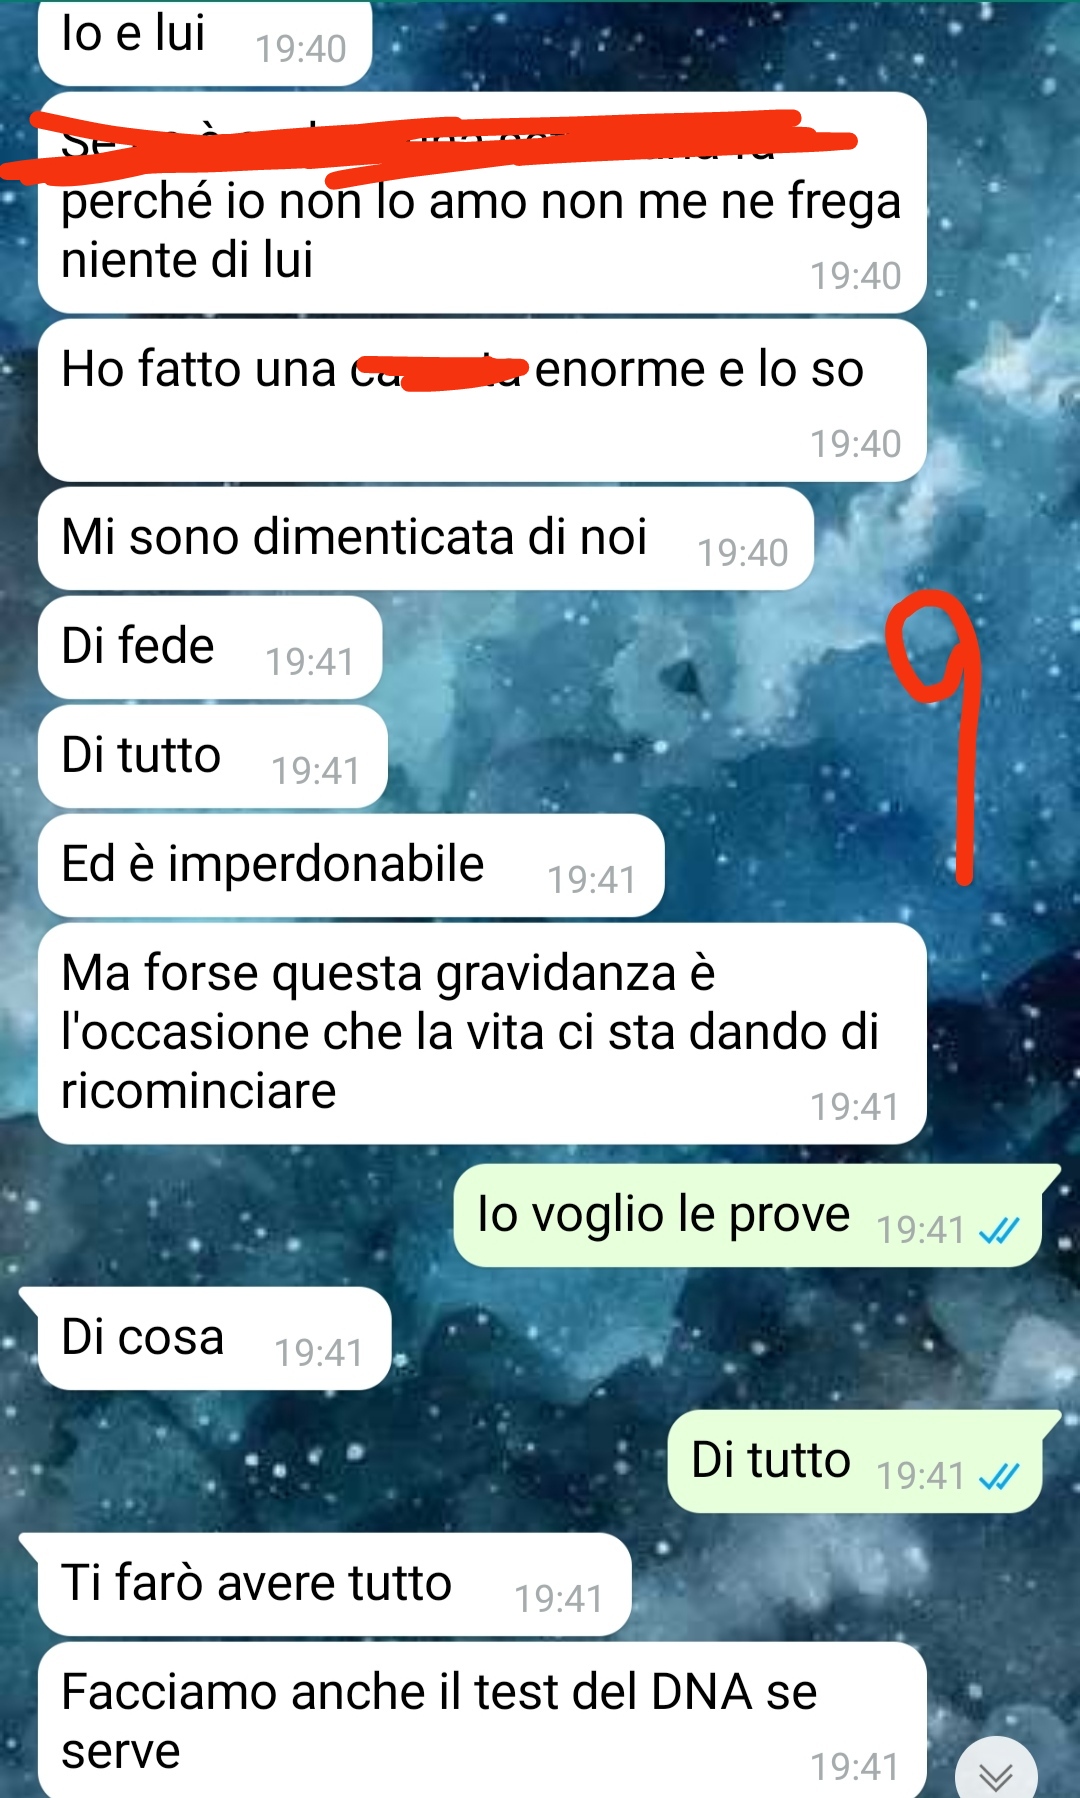Tap the red hand-drawn number 9 annotation
1080x1798 pixels.
[938, 737]
